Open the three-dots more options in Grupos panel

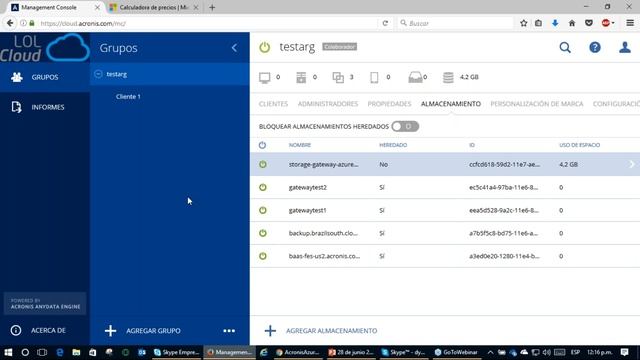(x=229, y=331)
